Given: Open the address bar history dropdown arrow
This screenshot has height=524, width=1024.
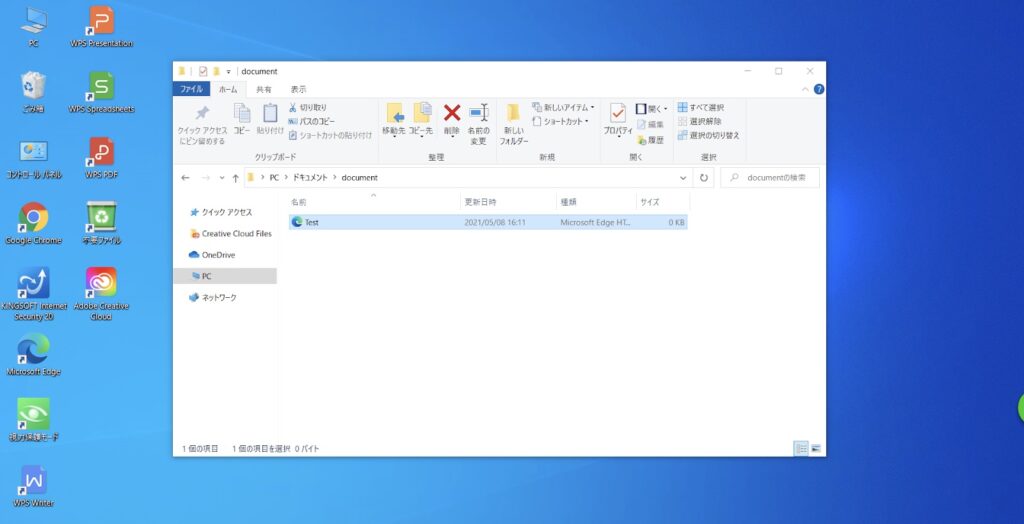Looking at the screenshot, I should pos(683,178).
